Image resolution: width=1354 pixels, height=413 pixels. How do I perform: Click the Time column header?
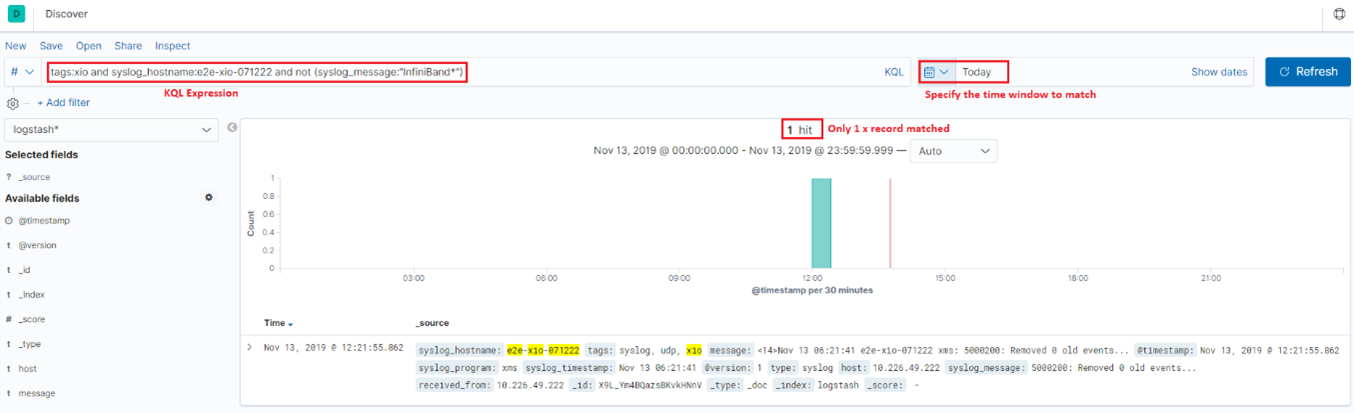click(x=274, y=323)
